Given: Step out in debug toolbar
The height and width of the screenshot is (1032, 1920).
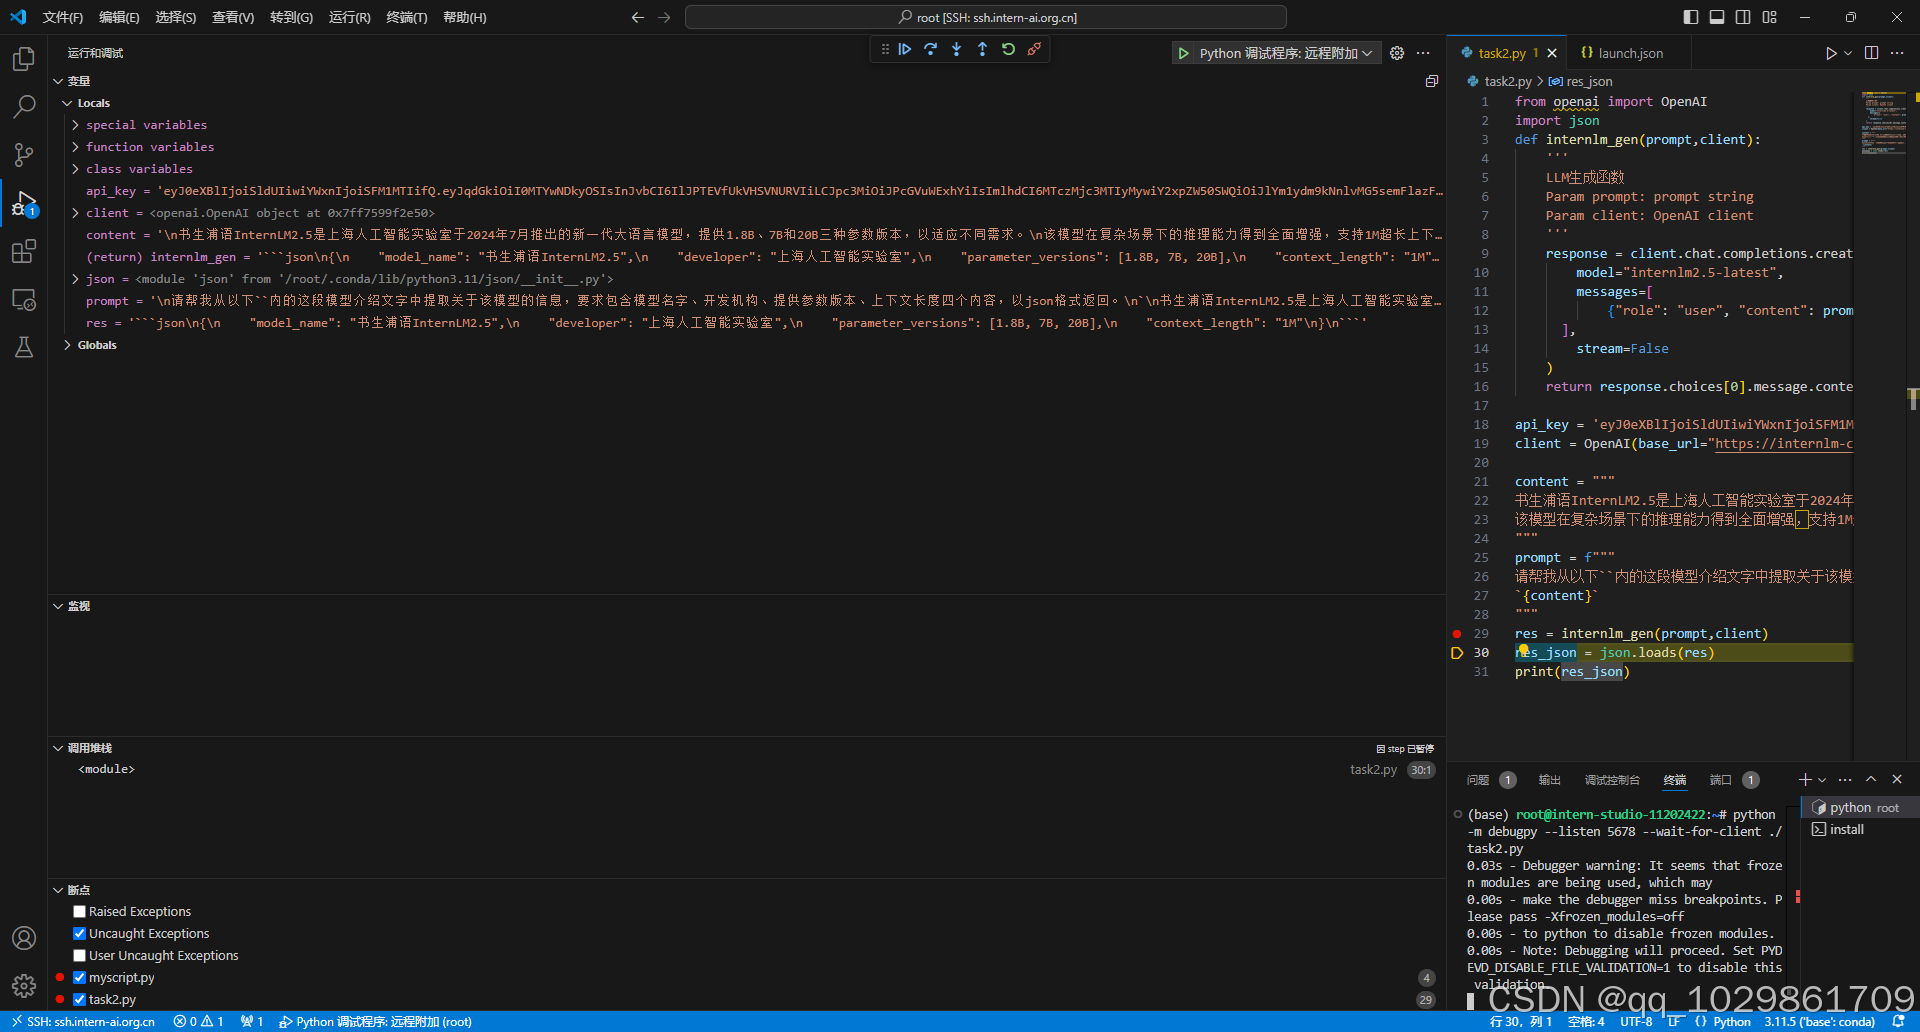Looking at the screenshot, I should click(982, 49).
